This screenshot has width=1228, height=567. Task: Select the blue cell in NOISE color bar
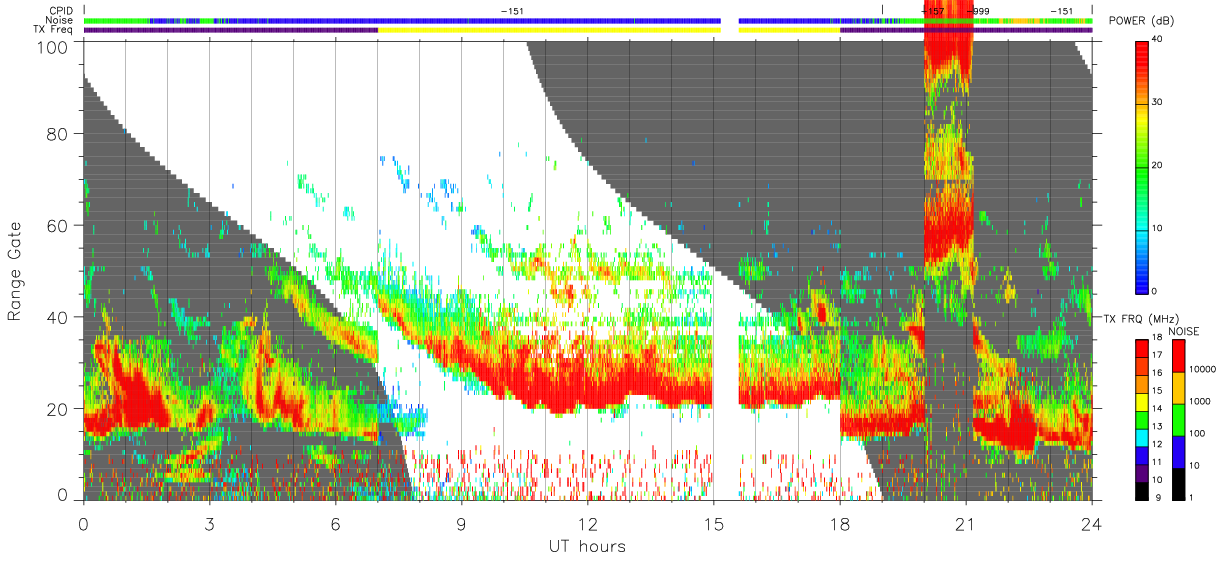point(1179,451)
